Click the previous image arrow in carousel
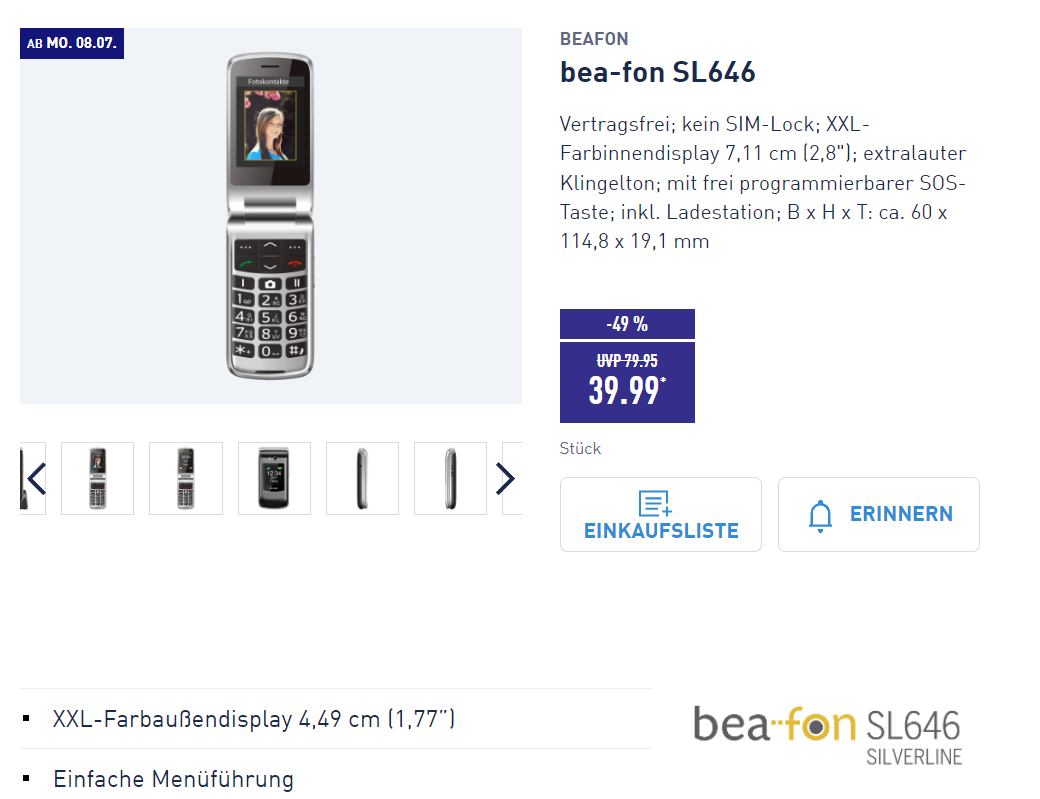Viewport: 1040px width, 799px height. coord(36,479)
